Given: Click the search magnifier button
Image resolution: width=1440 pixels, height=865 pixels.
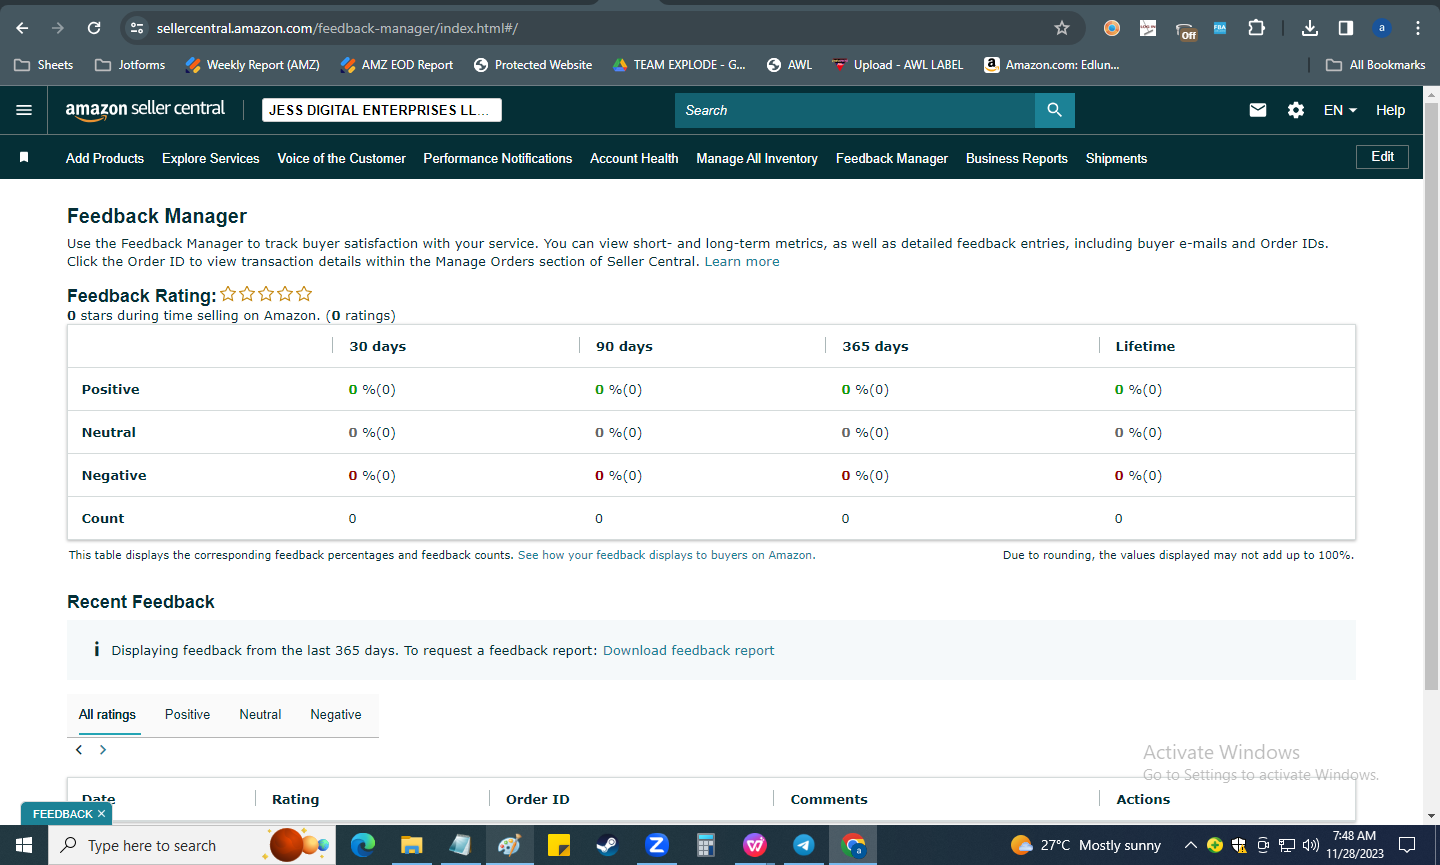Looking at the screenshot, I should coord(1055,110).
